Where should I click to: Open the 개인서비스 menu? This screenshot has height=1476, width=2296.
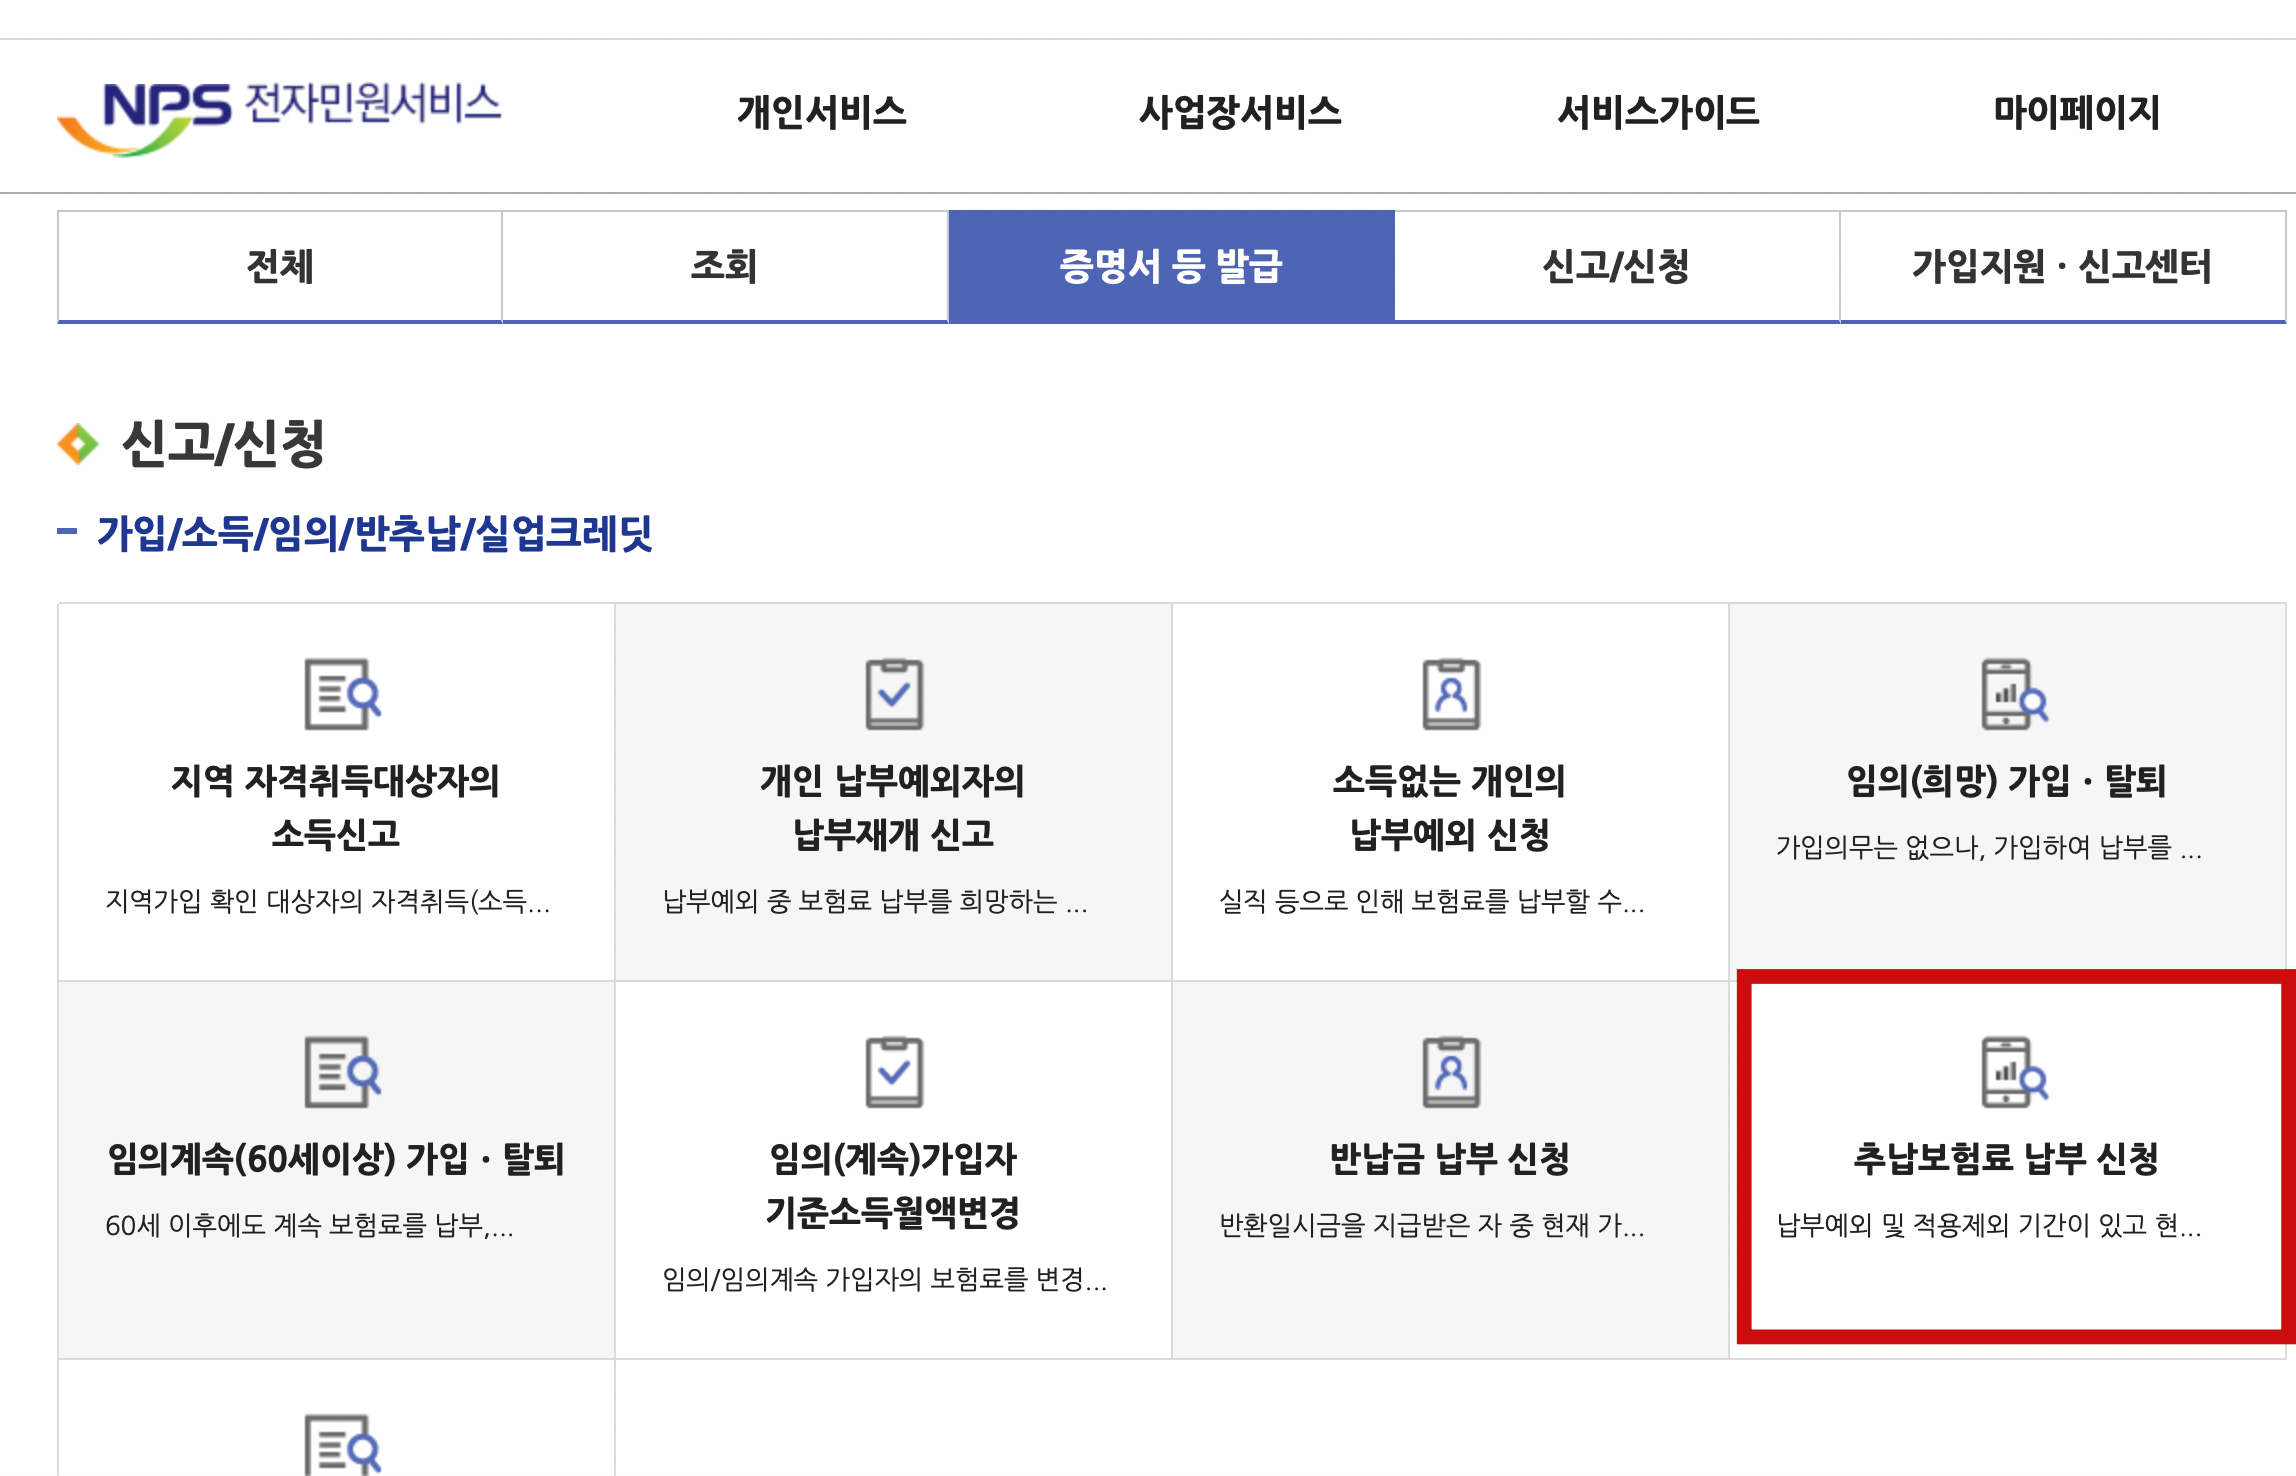(x=820, y=114)
